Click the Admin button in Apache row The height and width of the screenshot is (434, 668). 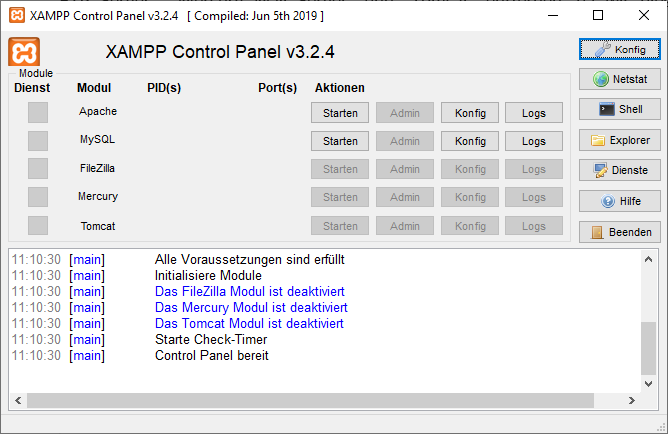(405, 113)
